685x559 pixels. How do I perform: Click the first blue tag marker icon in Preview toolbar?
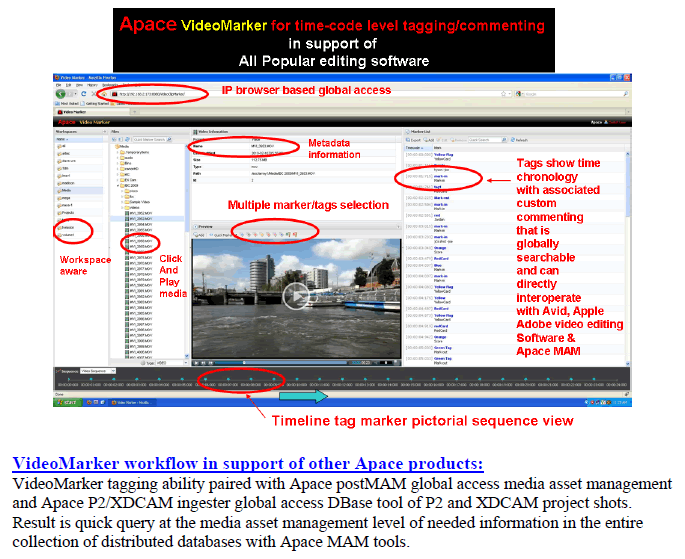pyautogui.click(x=242, y=235)
